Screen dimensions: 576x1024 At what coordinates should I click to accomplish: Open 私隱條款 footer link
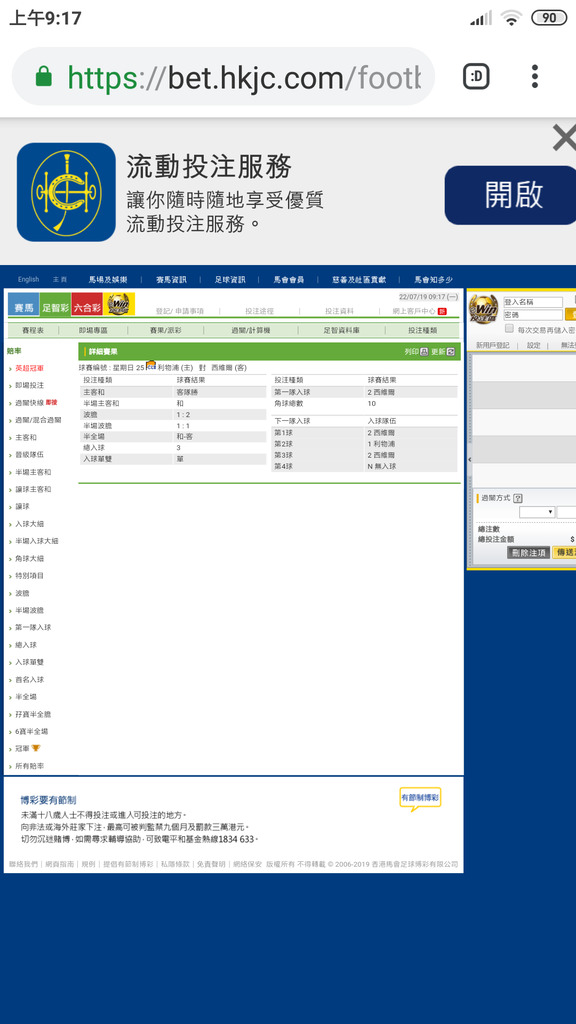(174, 863)
